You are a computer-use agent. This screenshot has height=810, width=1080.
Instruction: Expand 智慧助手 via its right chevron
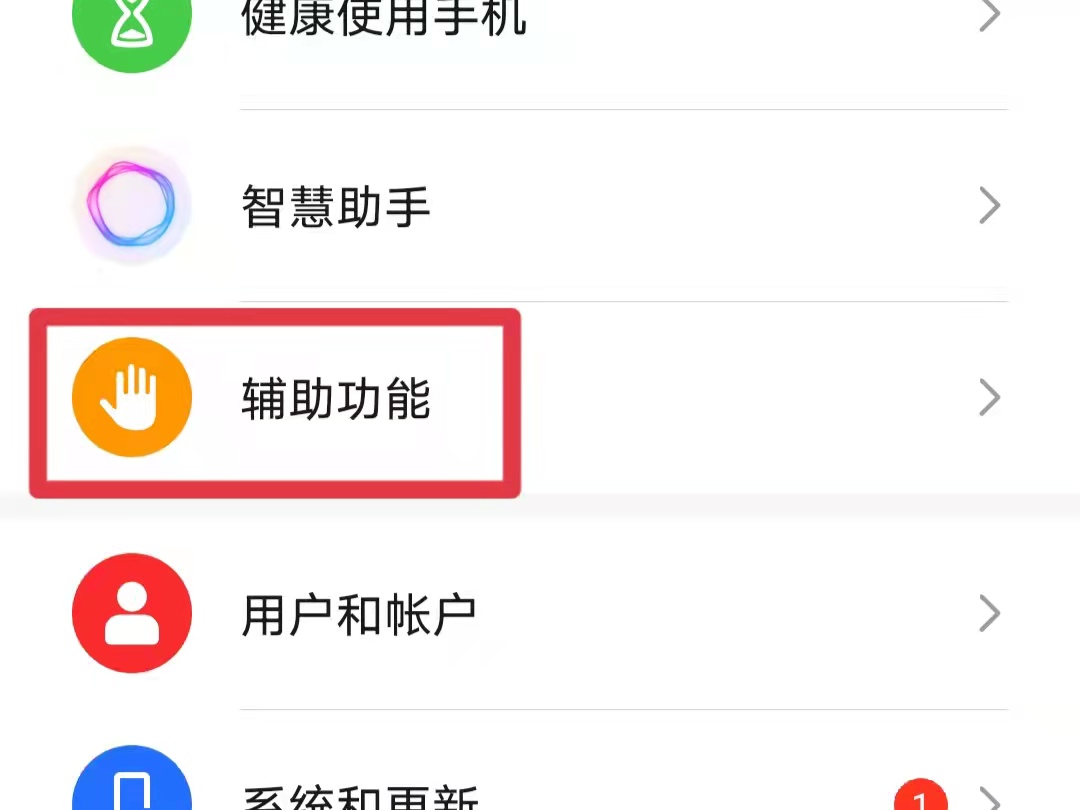990,205
